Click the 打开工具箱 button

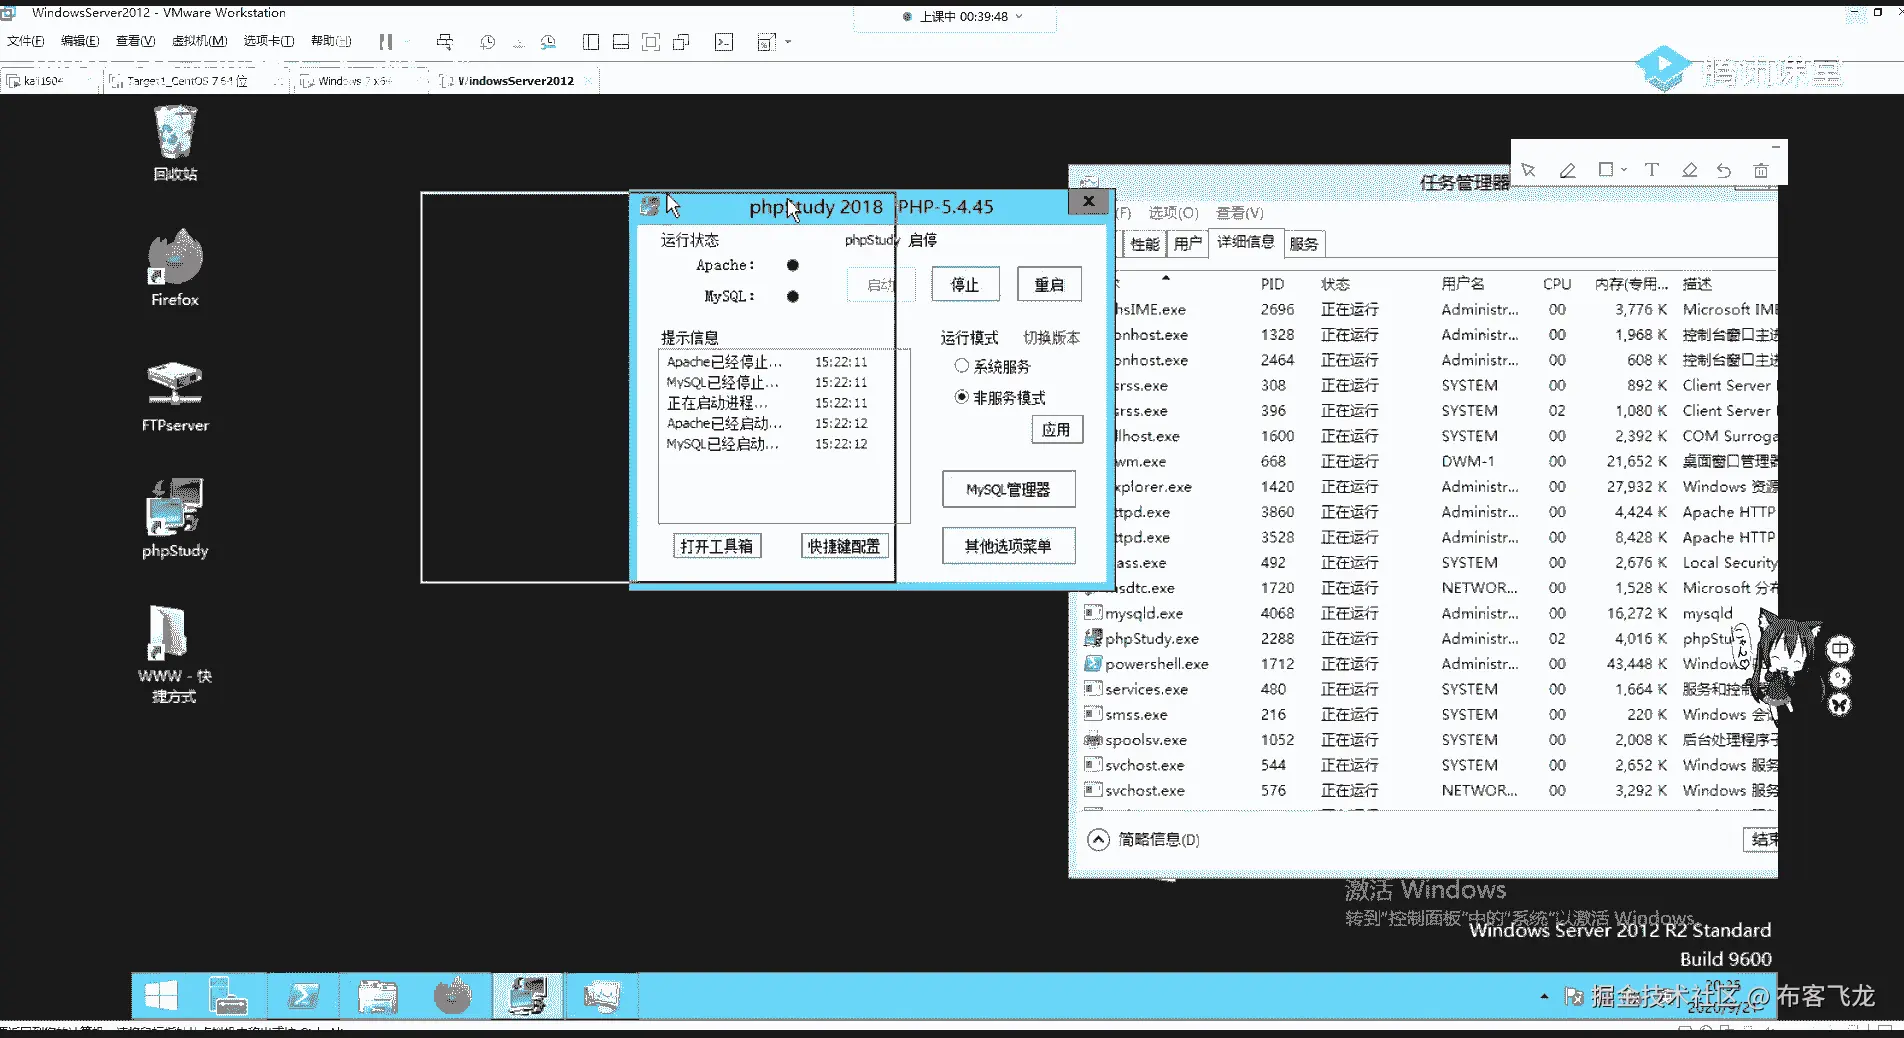coord(717,546)
